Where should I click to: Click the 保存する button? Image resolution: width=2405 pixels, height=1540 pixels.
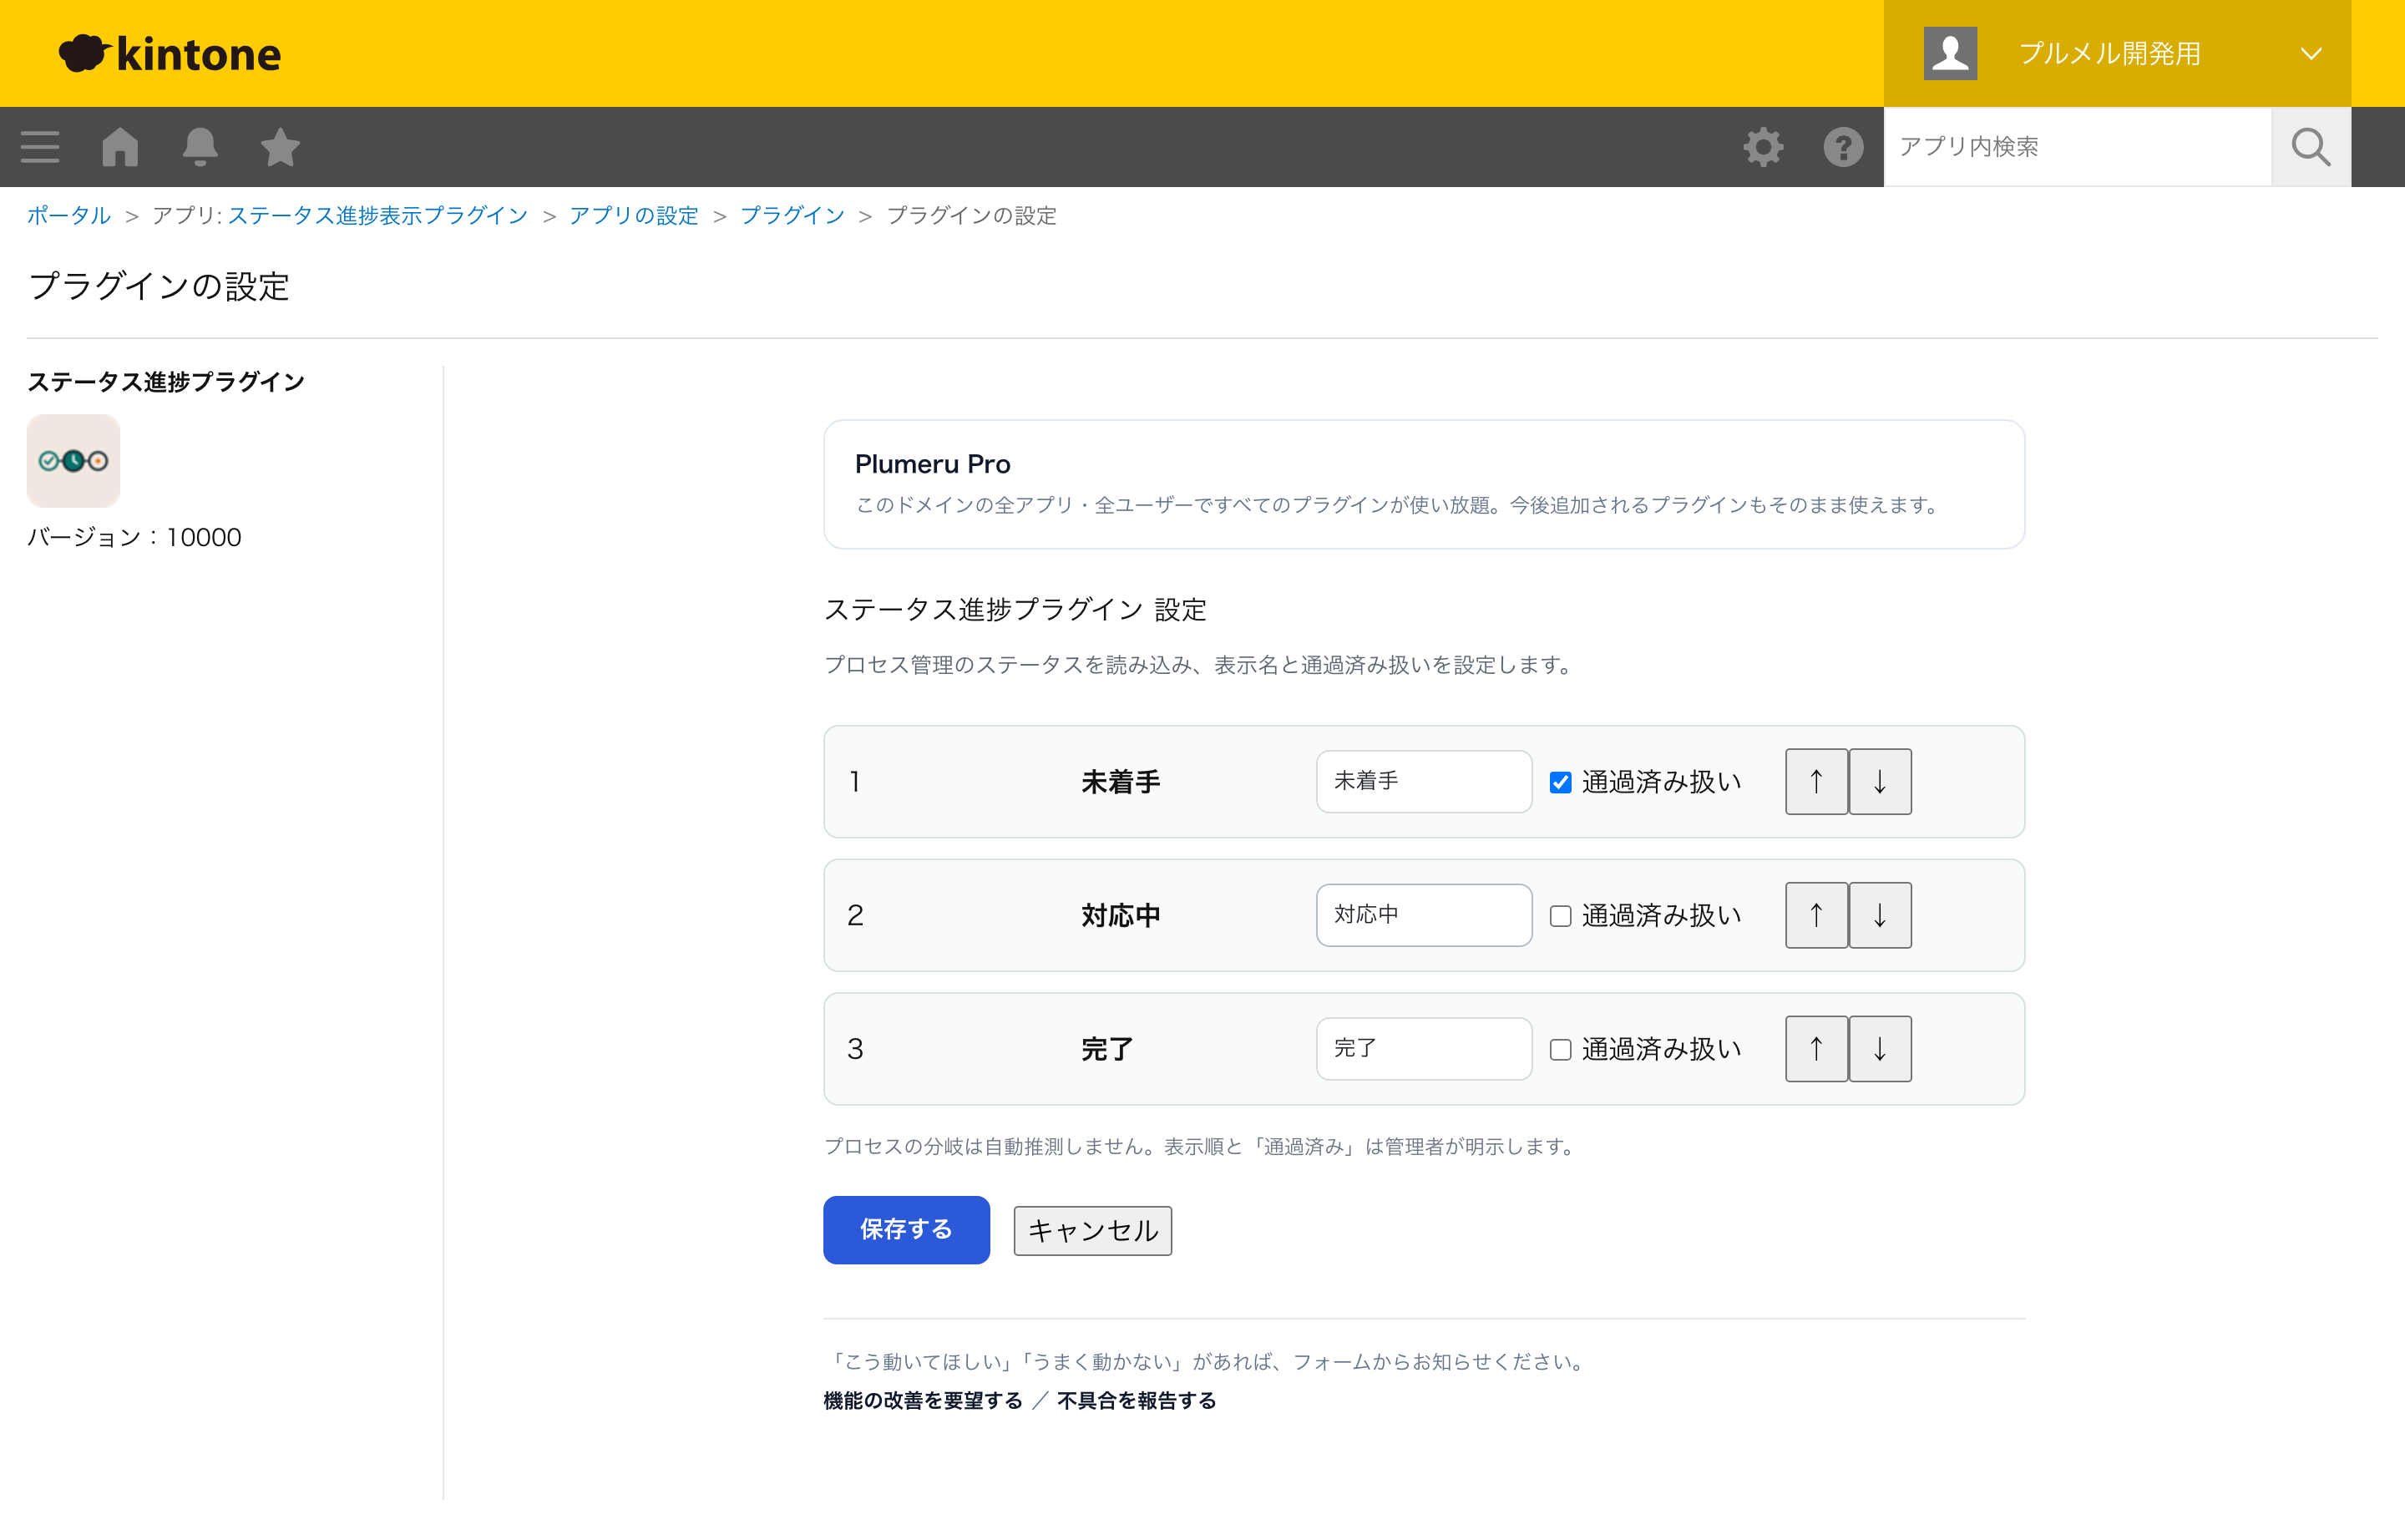[906, 1230]
